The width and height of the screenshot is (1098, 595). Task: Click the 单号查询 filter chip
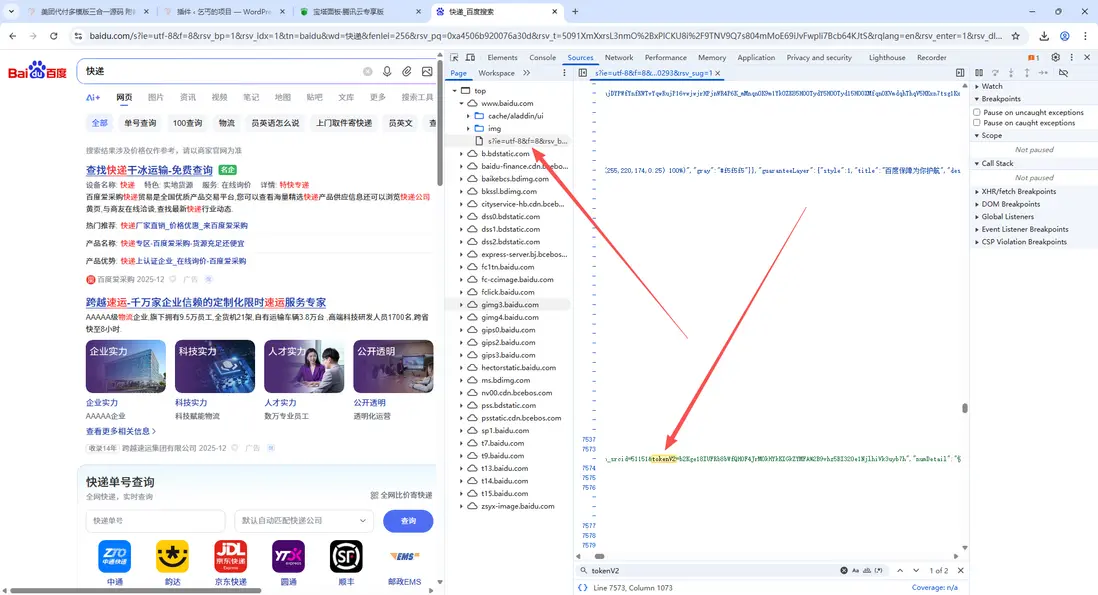140,123
